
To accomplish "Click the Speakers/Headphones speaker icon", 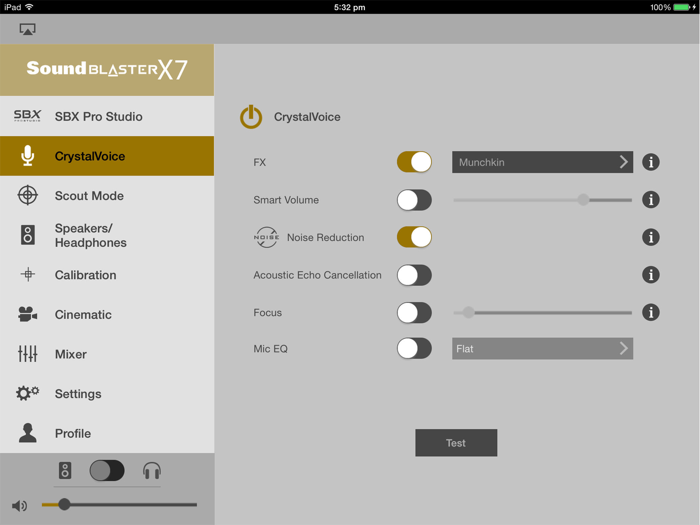I will coord(28,235).
